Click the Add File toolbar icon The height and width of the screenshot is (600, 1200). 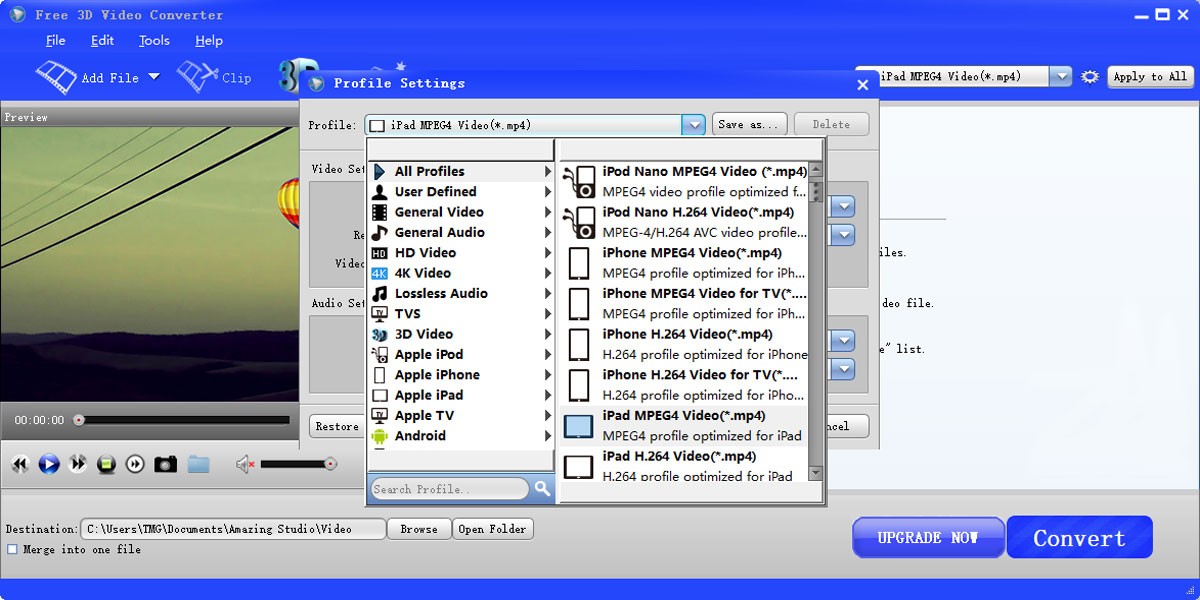(57, 77)
